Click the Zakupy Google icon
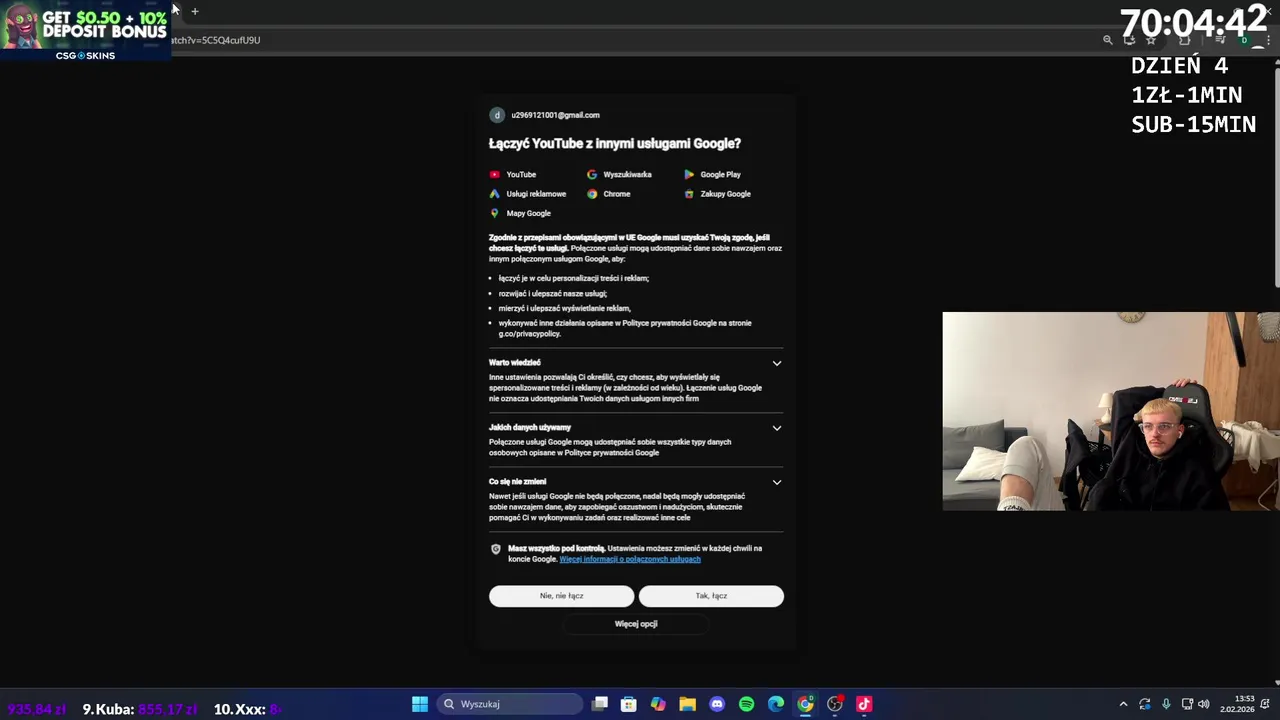Image resolution: width=1280 pixels, height=720 pixels. (689, 194)
